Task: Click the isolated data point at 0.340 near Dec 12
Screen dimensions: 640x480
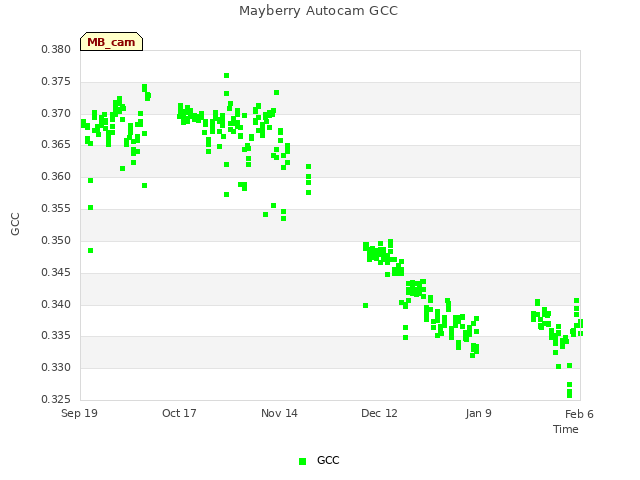Action: click(x=365, y=305)
